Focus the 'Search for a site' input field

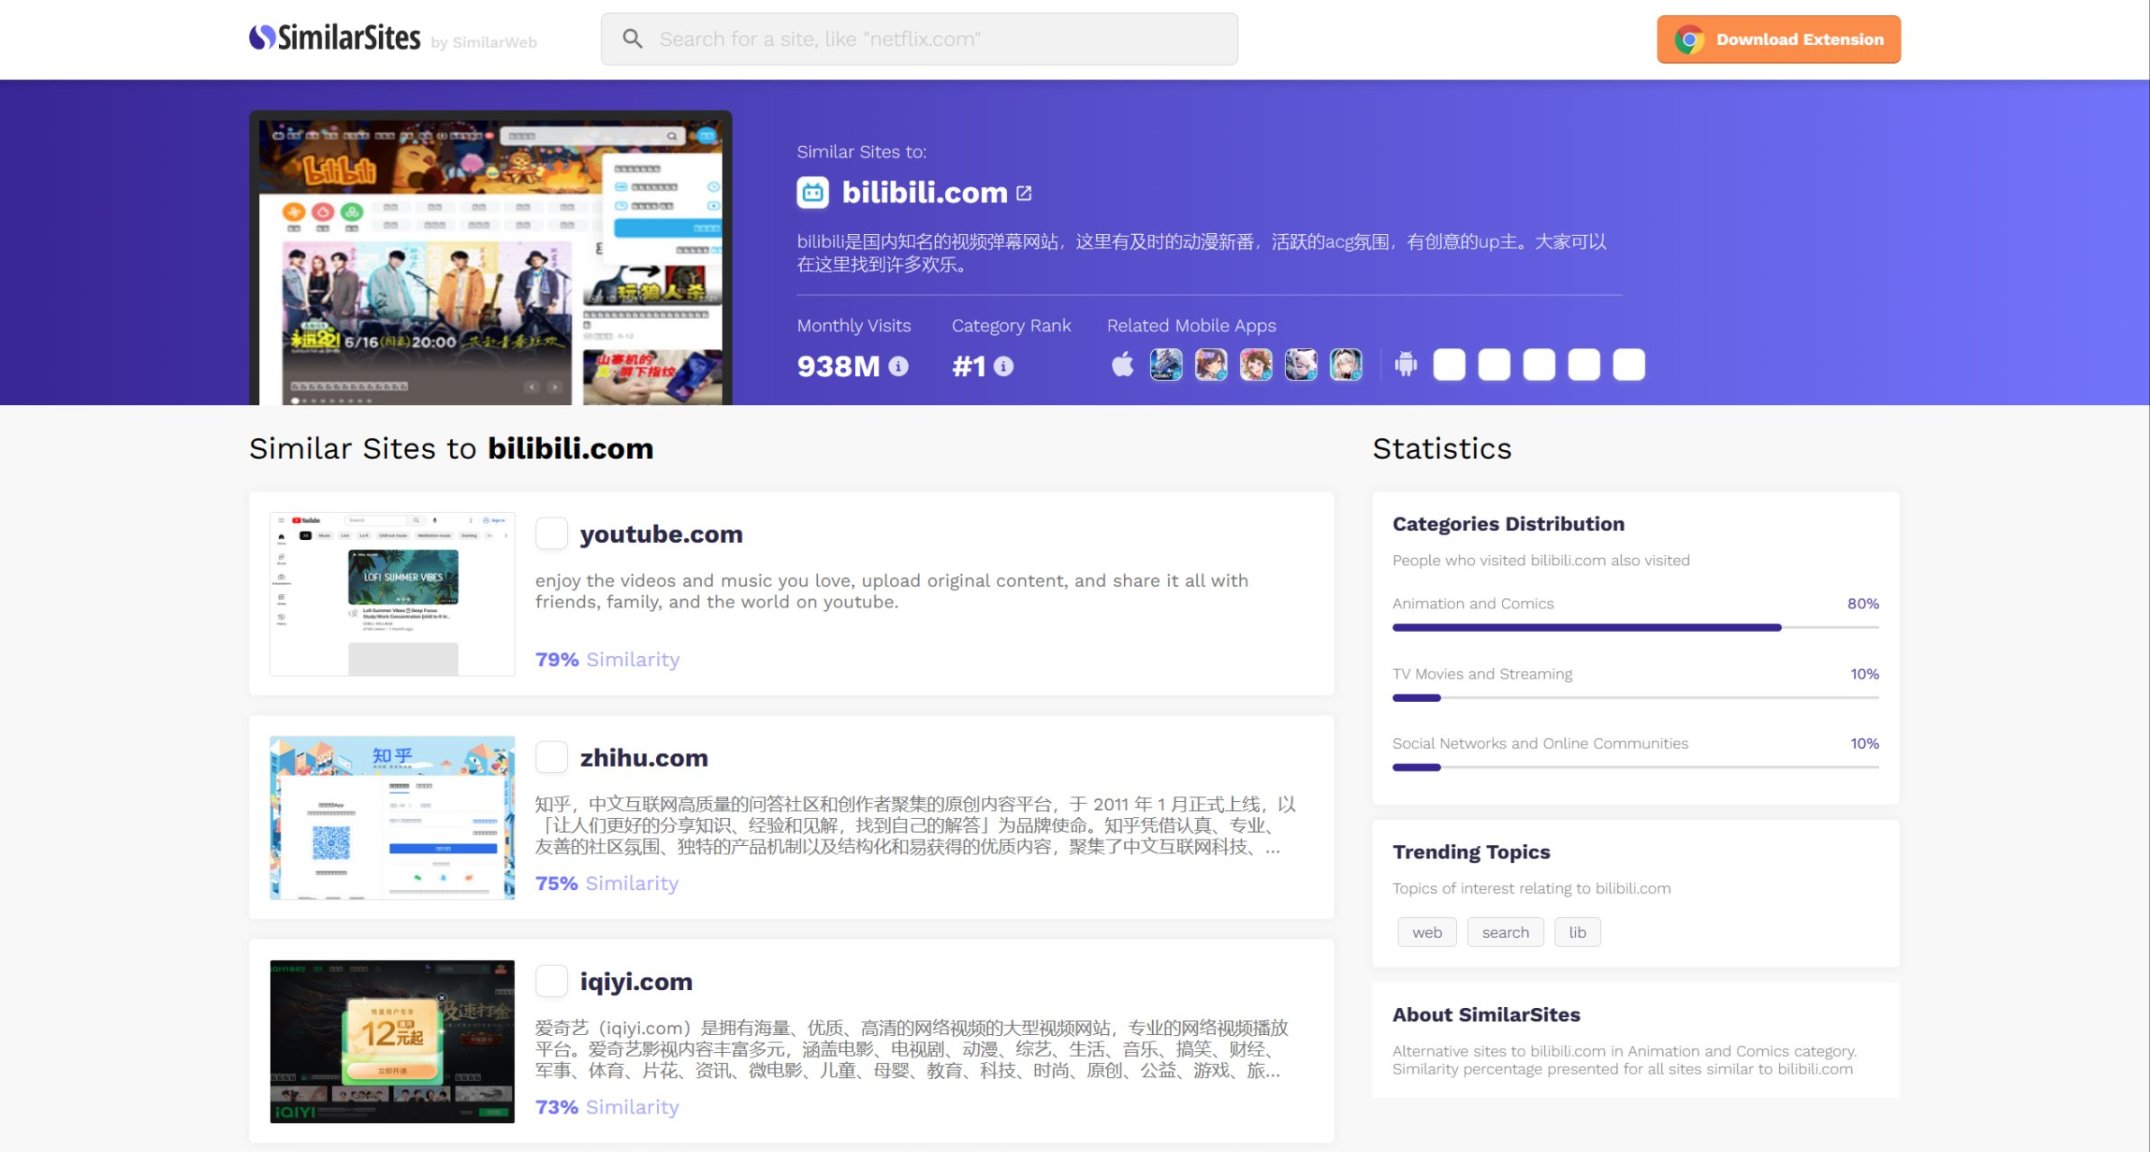click(919, 39)
